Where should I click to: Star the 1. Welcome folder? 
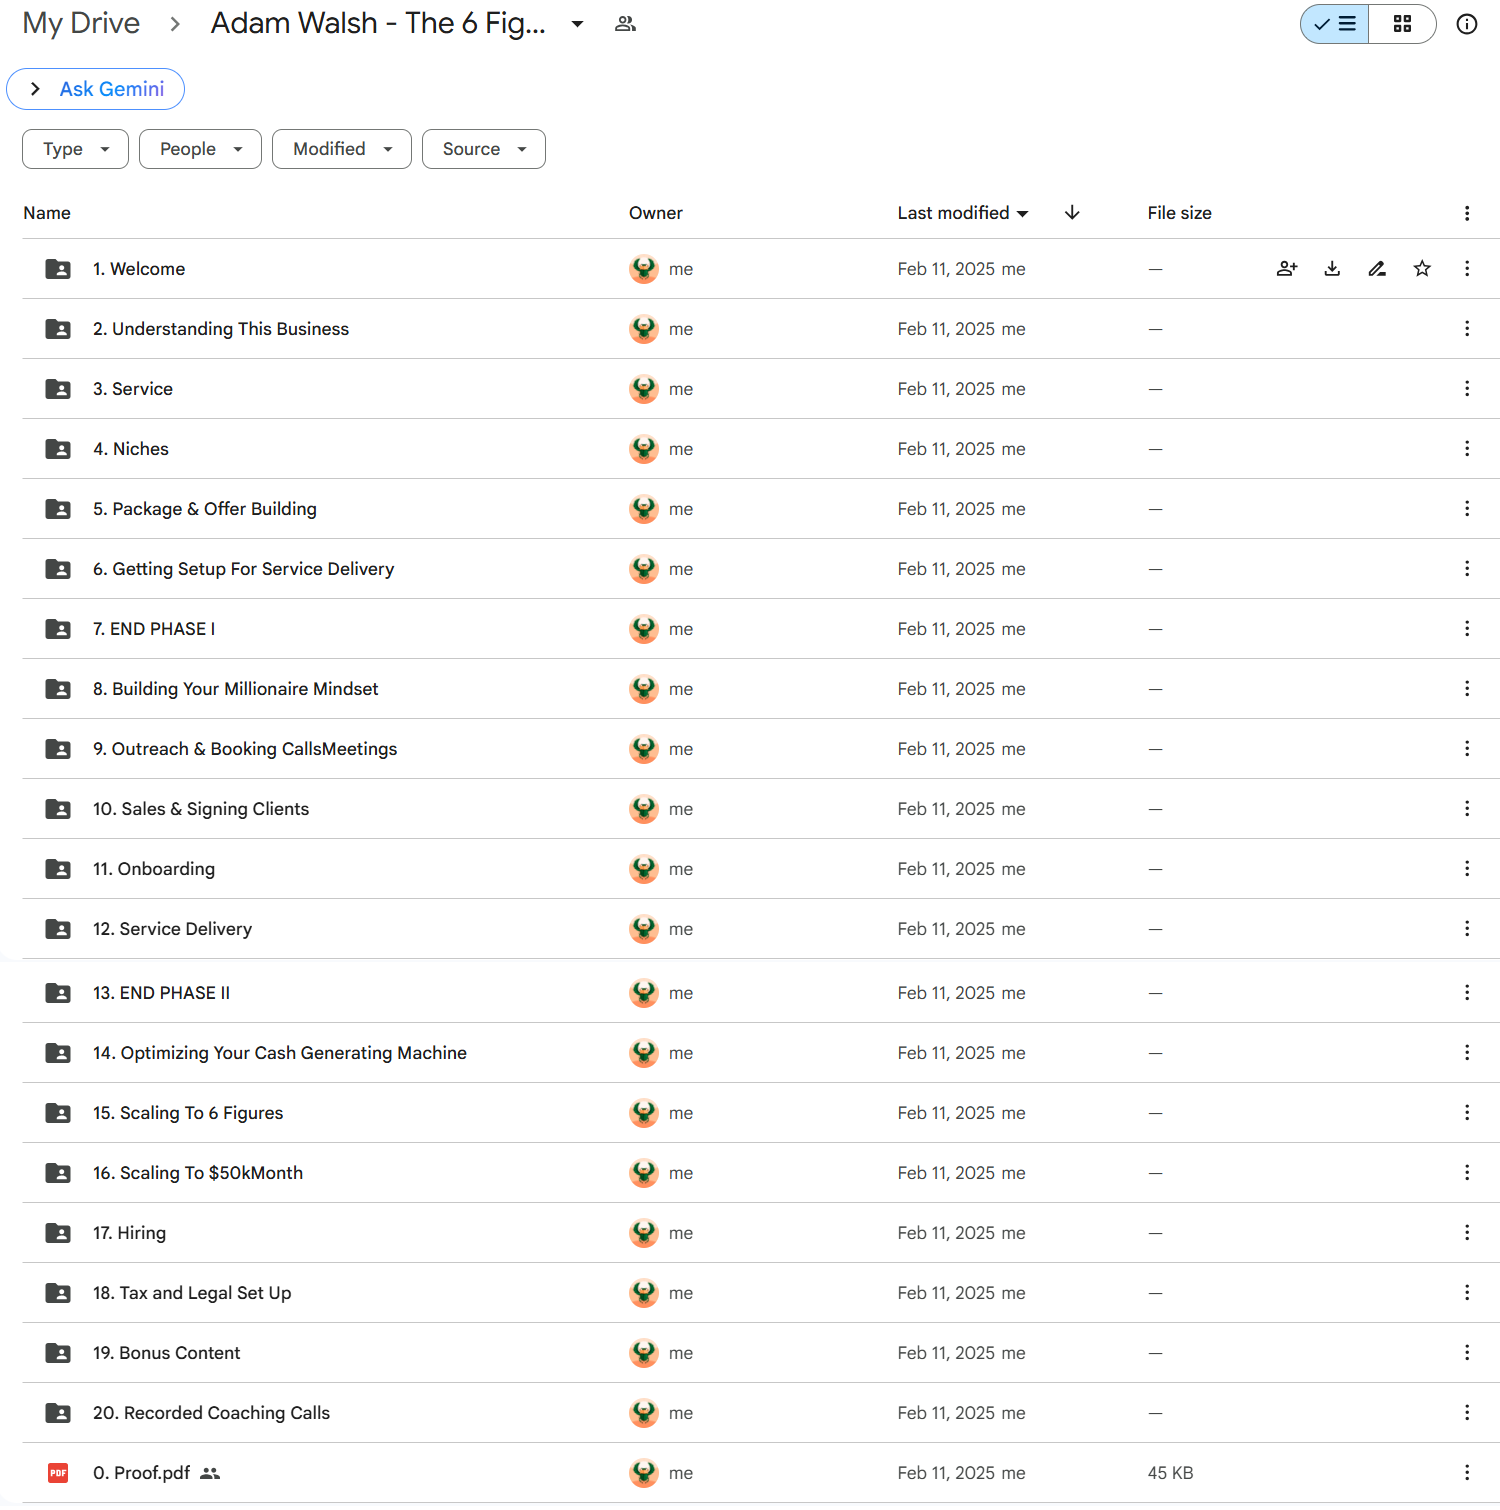pyautogui.click(x=1422, y=268)
